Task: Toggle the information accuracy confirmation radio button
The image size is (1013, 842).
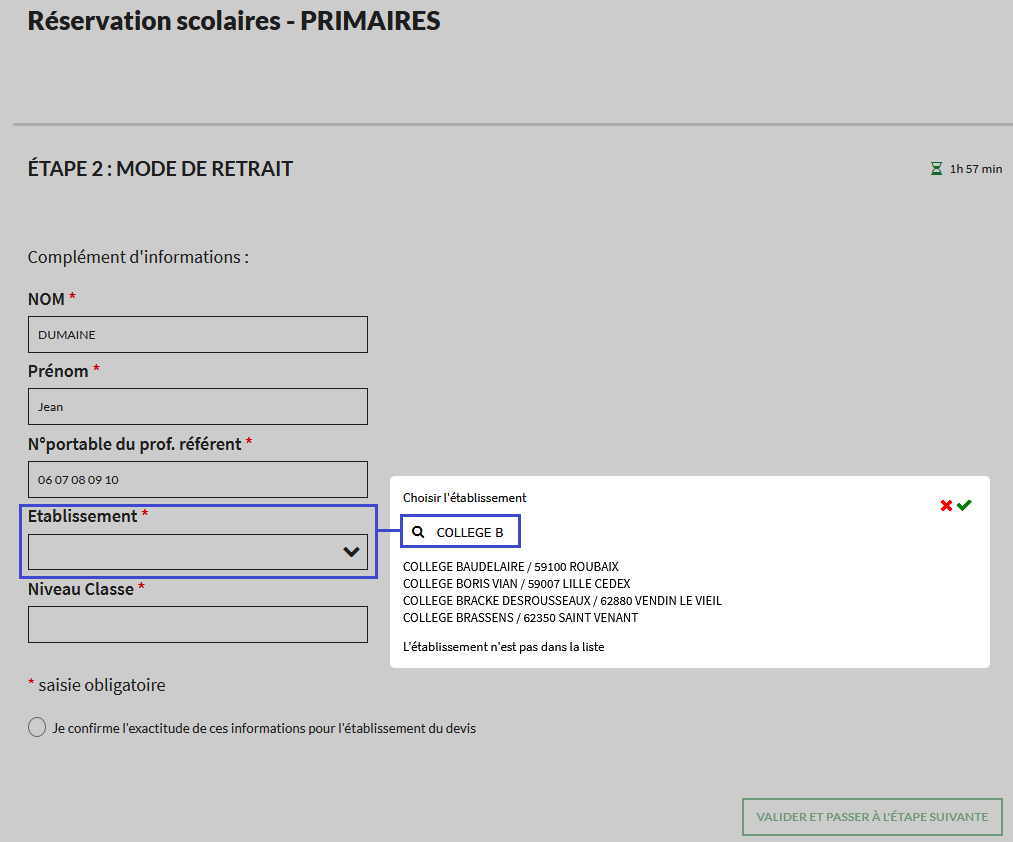Action: pyautogui.click(x=38, y=727)
